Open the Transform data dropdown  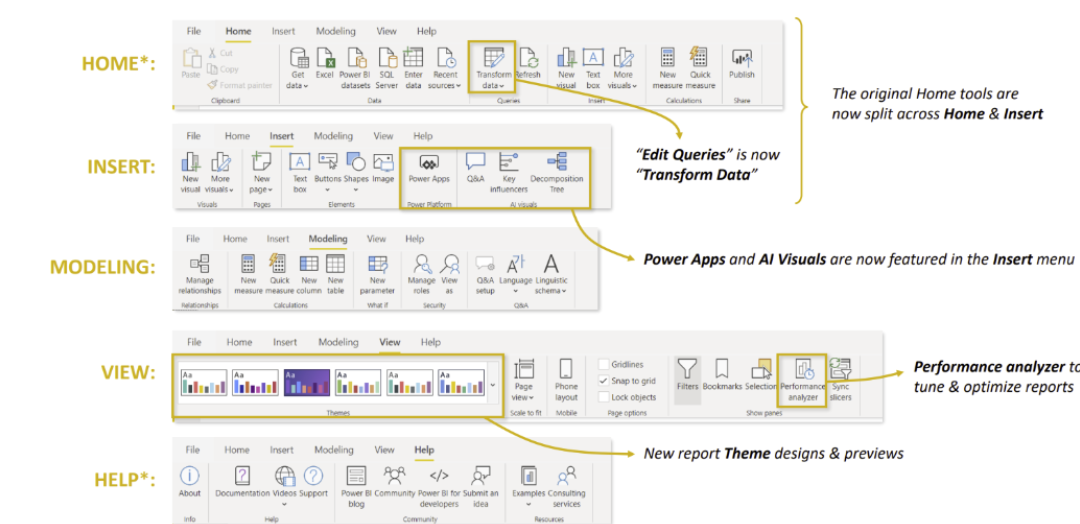pyautogui.click(x=494, y=68)
